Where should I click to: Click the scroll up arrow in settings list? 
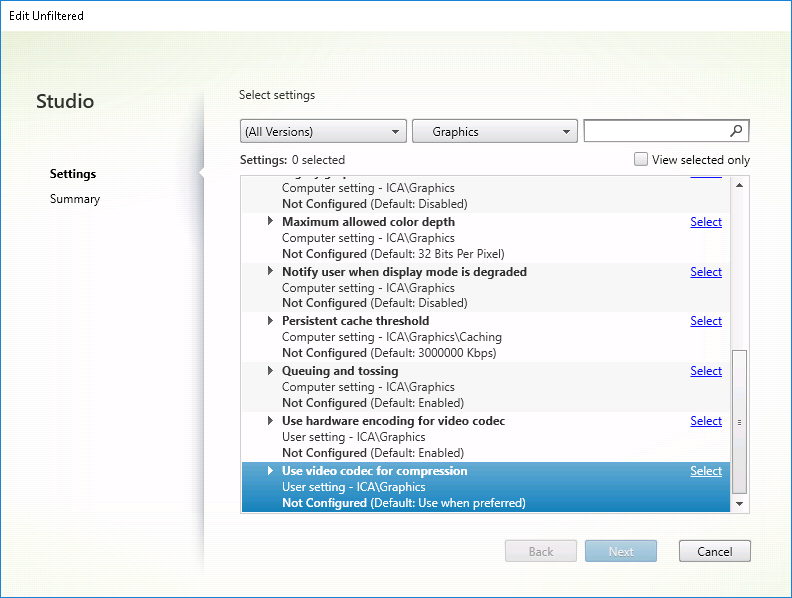(x=740, y=185)
